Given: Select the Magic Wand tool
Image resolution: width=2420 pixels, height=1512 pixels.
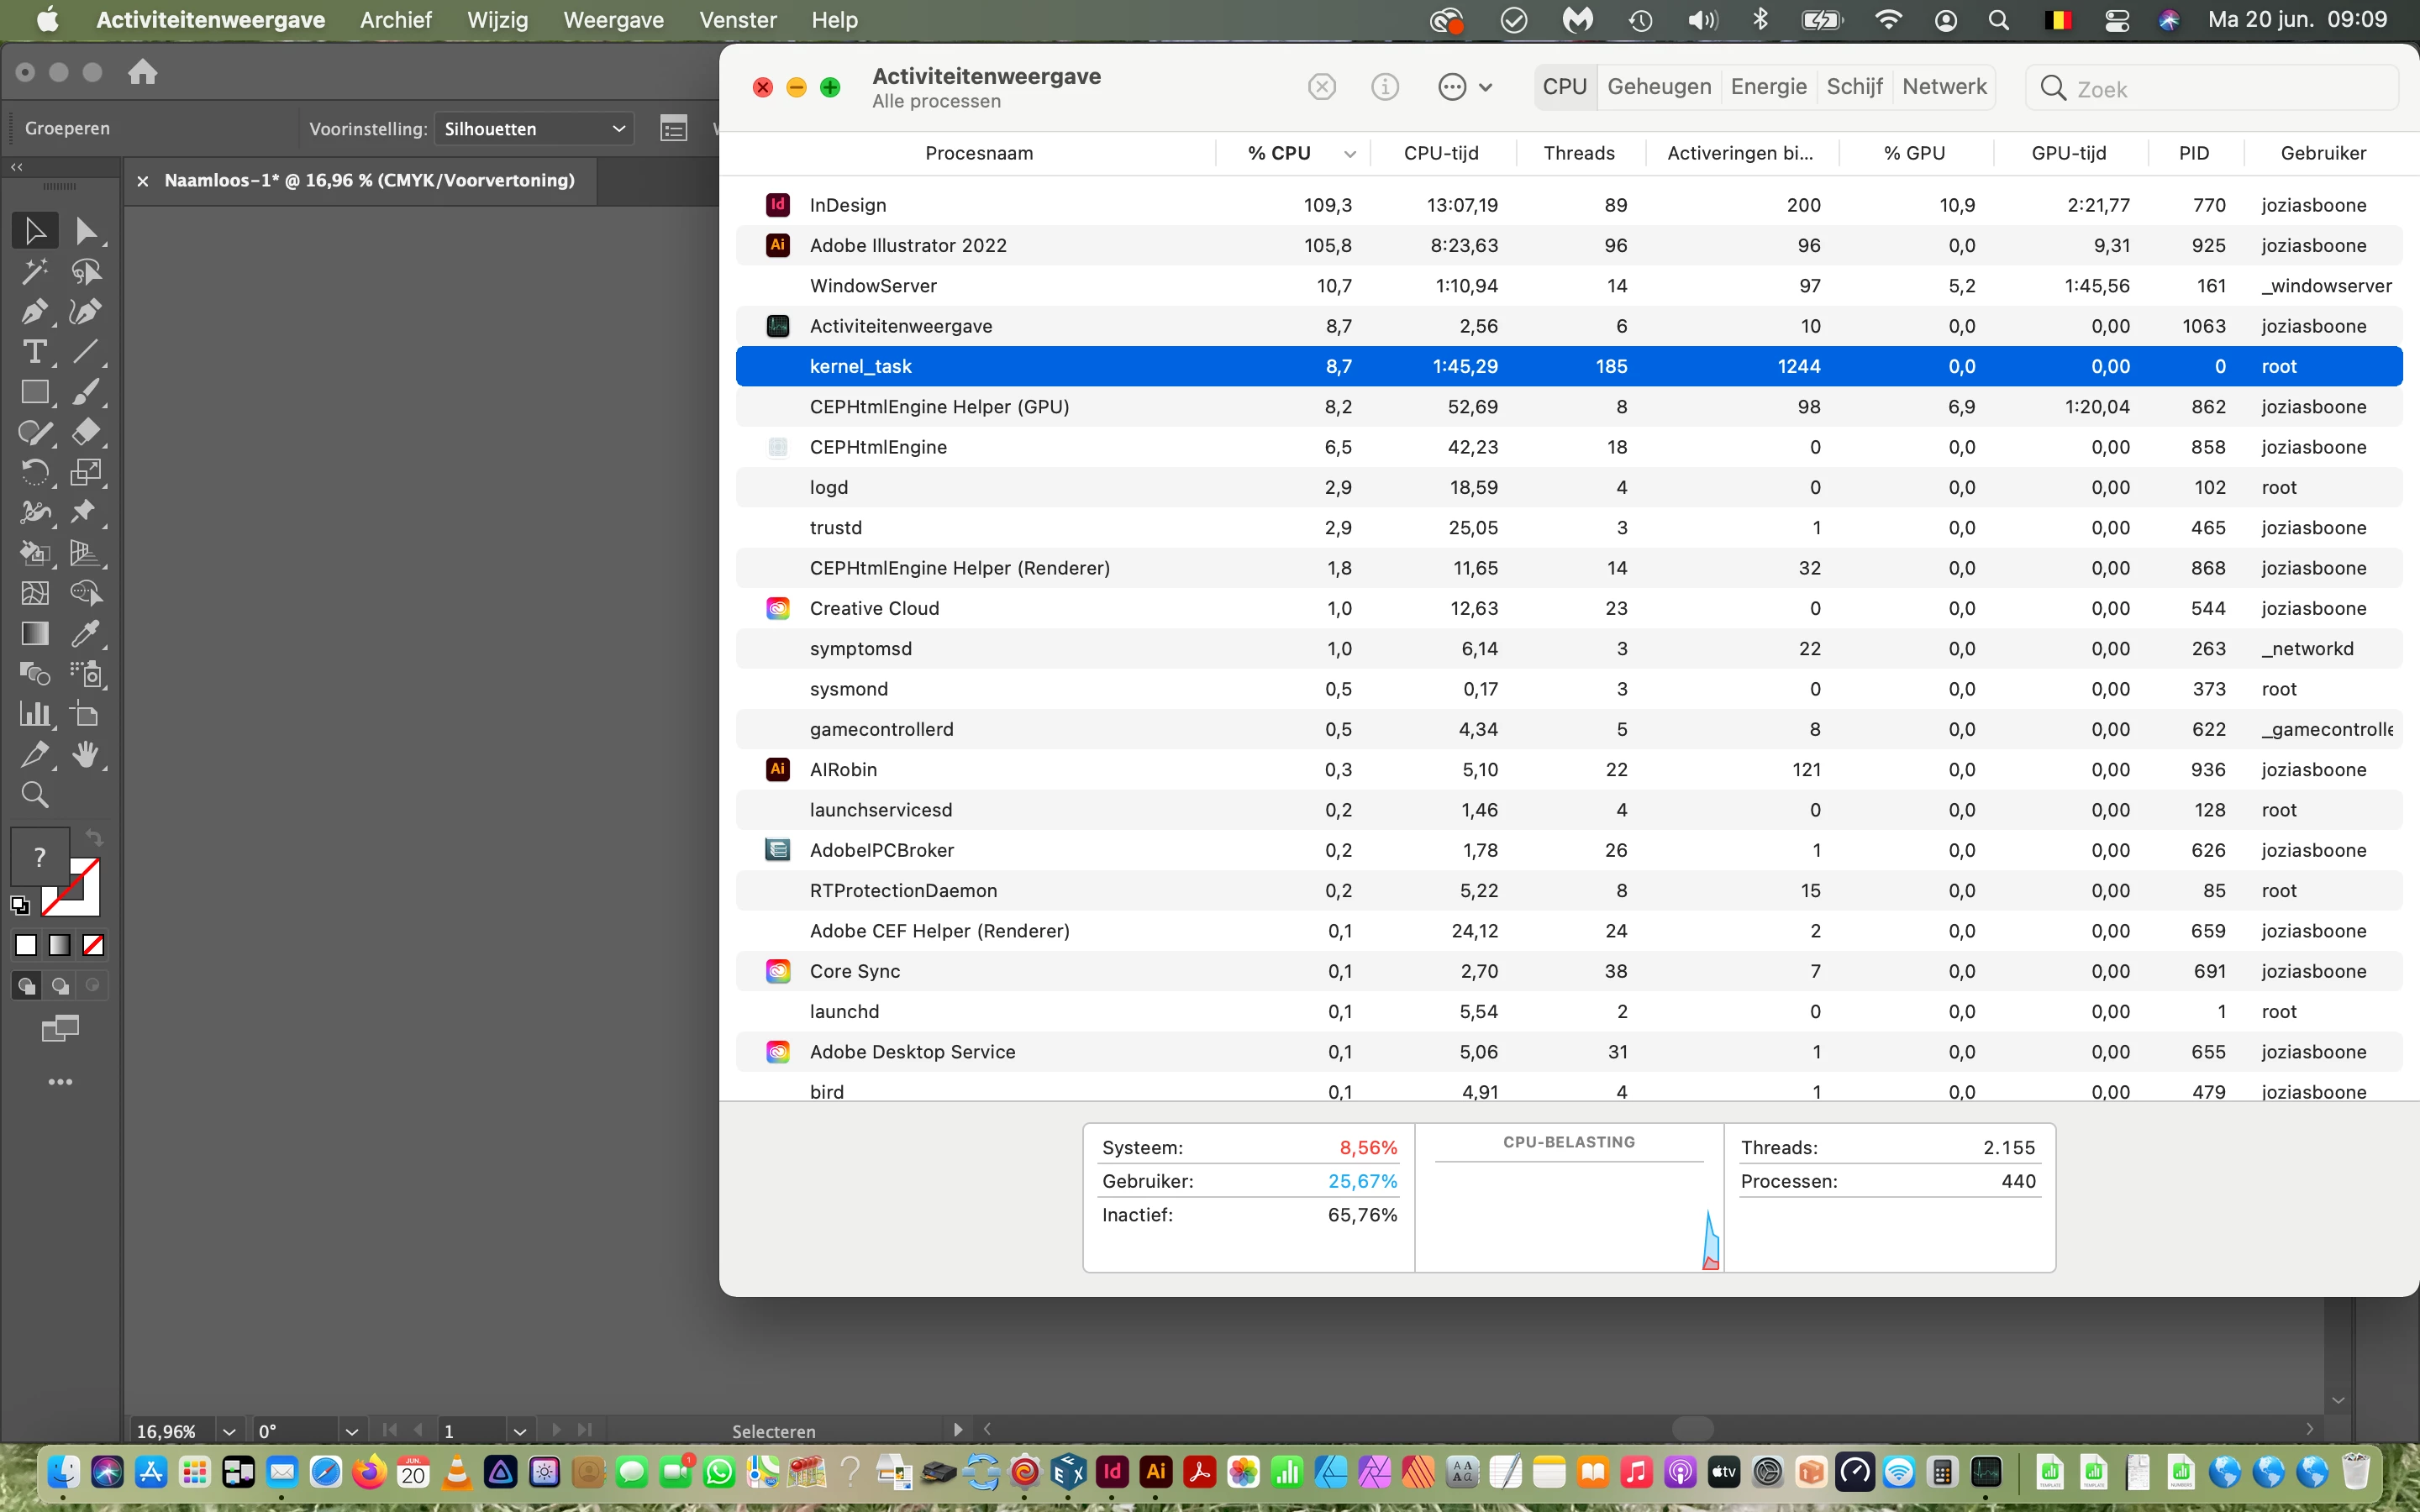Looking at the screenshot, I should pos(34,271).
